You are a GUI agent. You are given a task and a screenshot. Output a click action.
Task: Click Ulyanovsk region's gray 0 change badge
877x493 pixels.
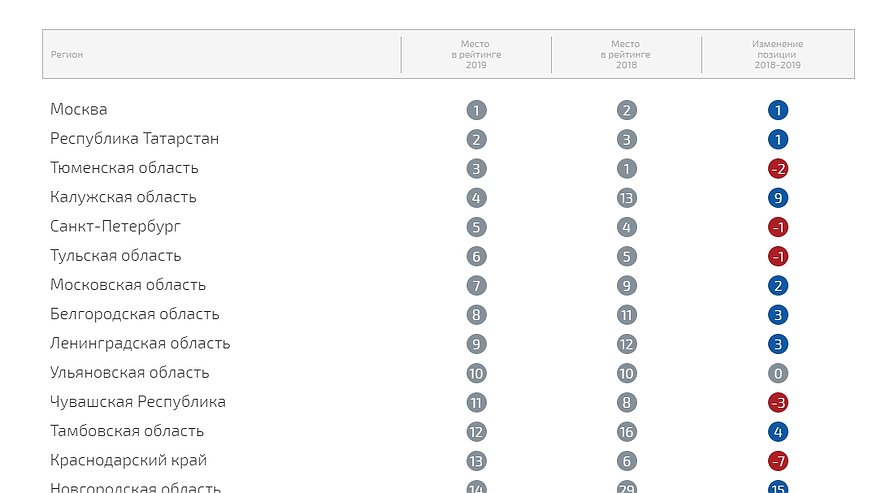(778, 373)
